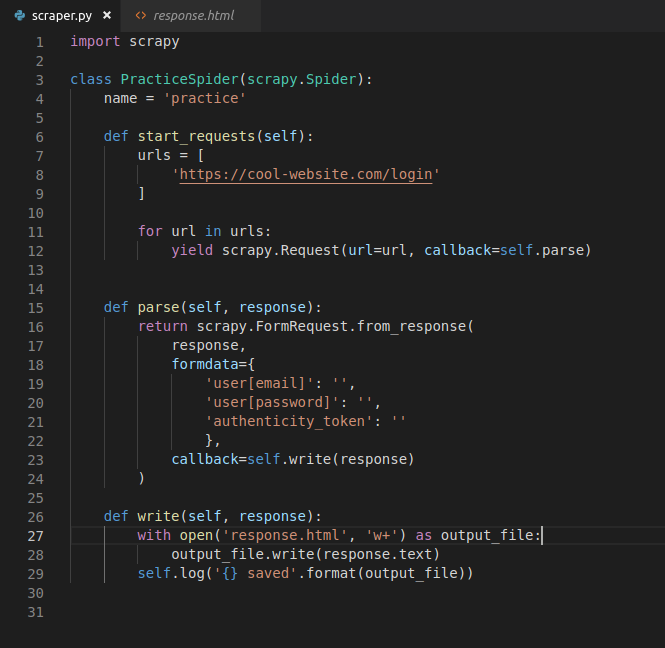Click the class name PracticeSpider

(x=179, y=79)
